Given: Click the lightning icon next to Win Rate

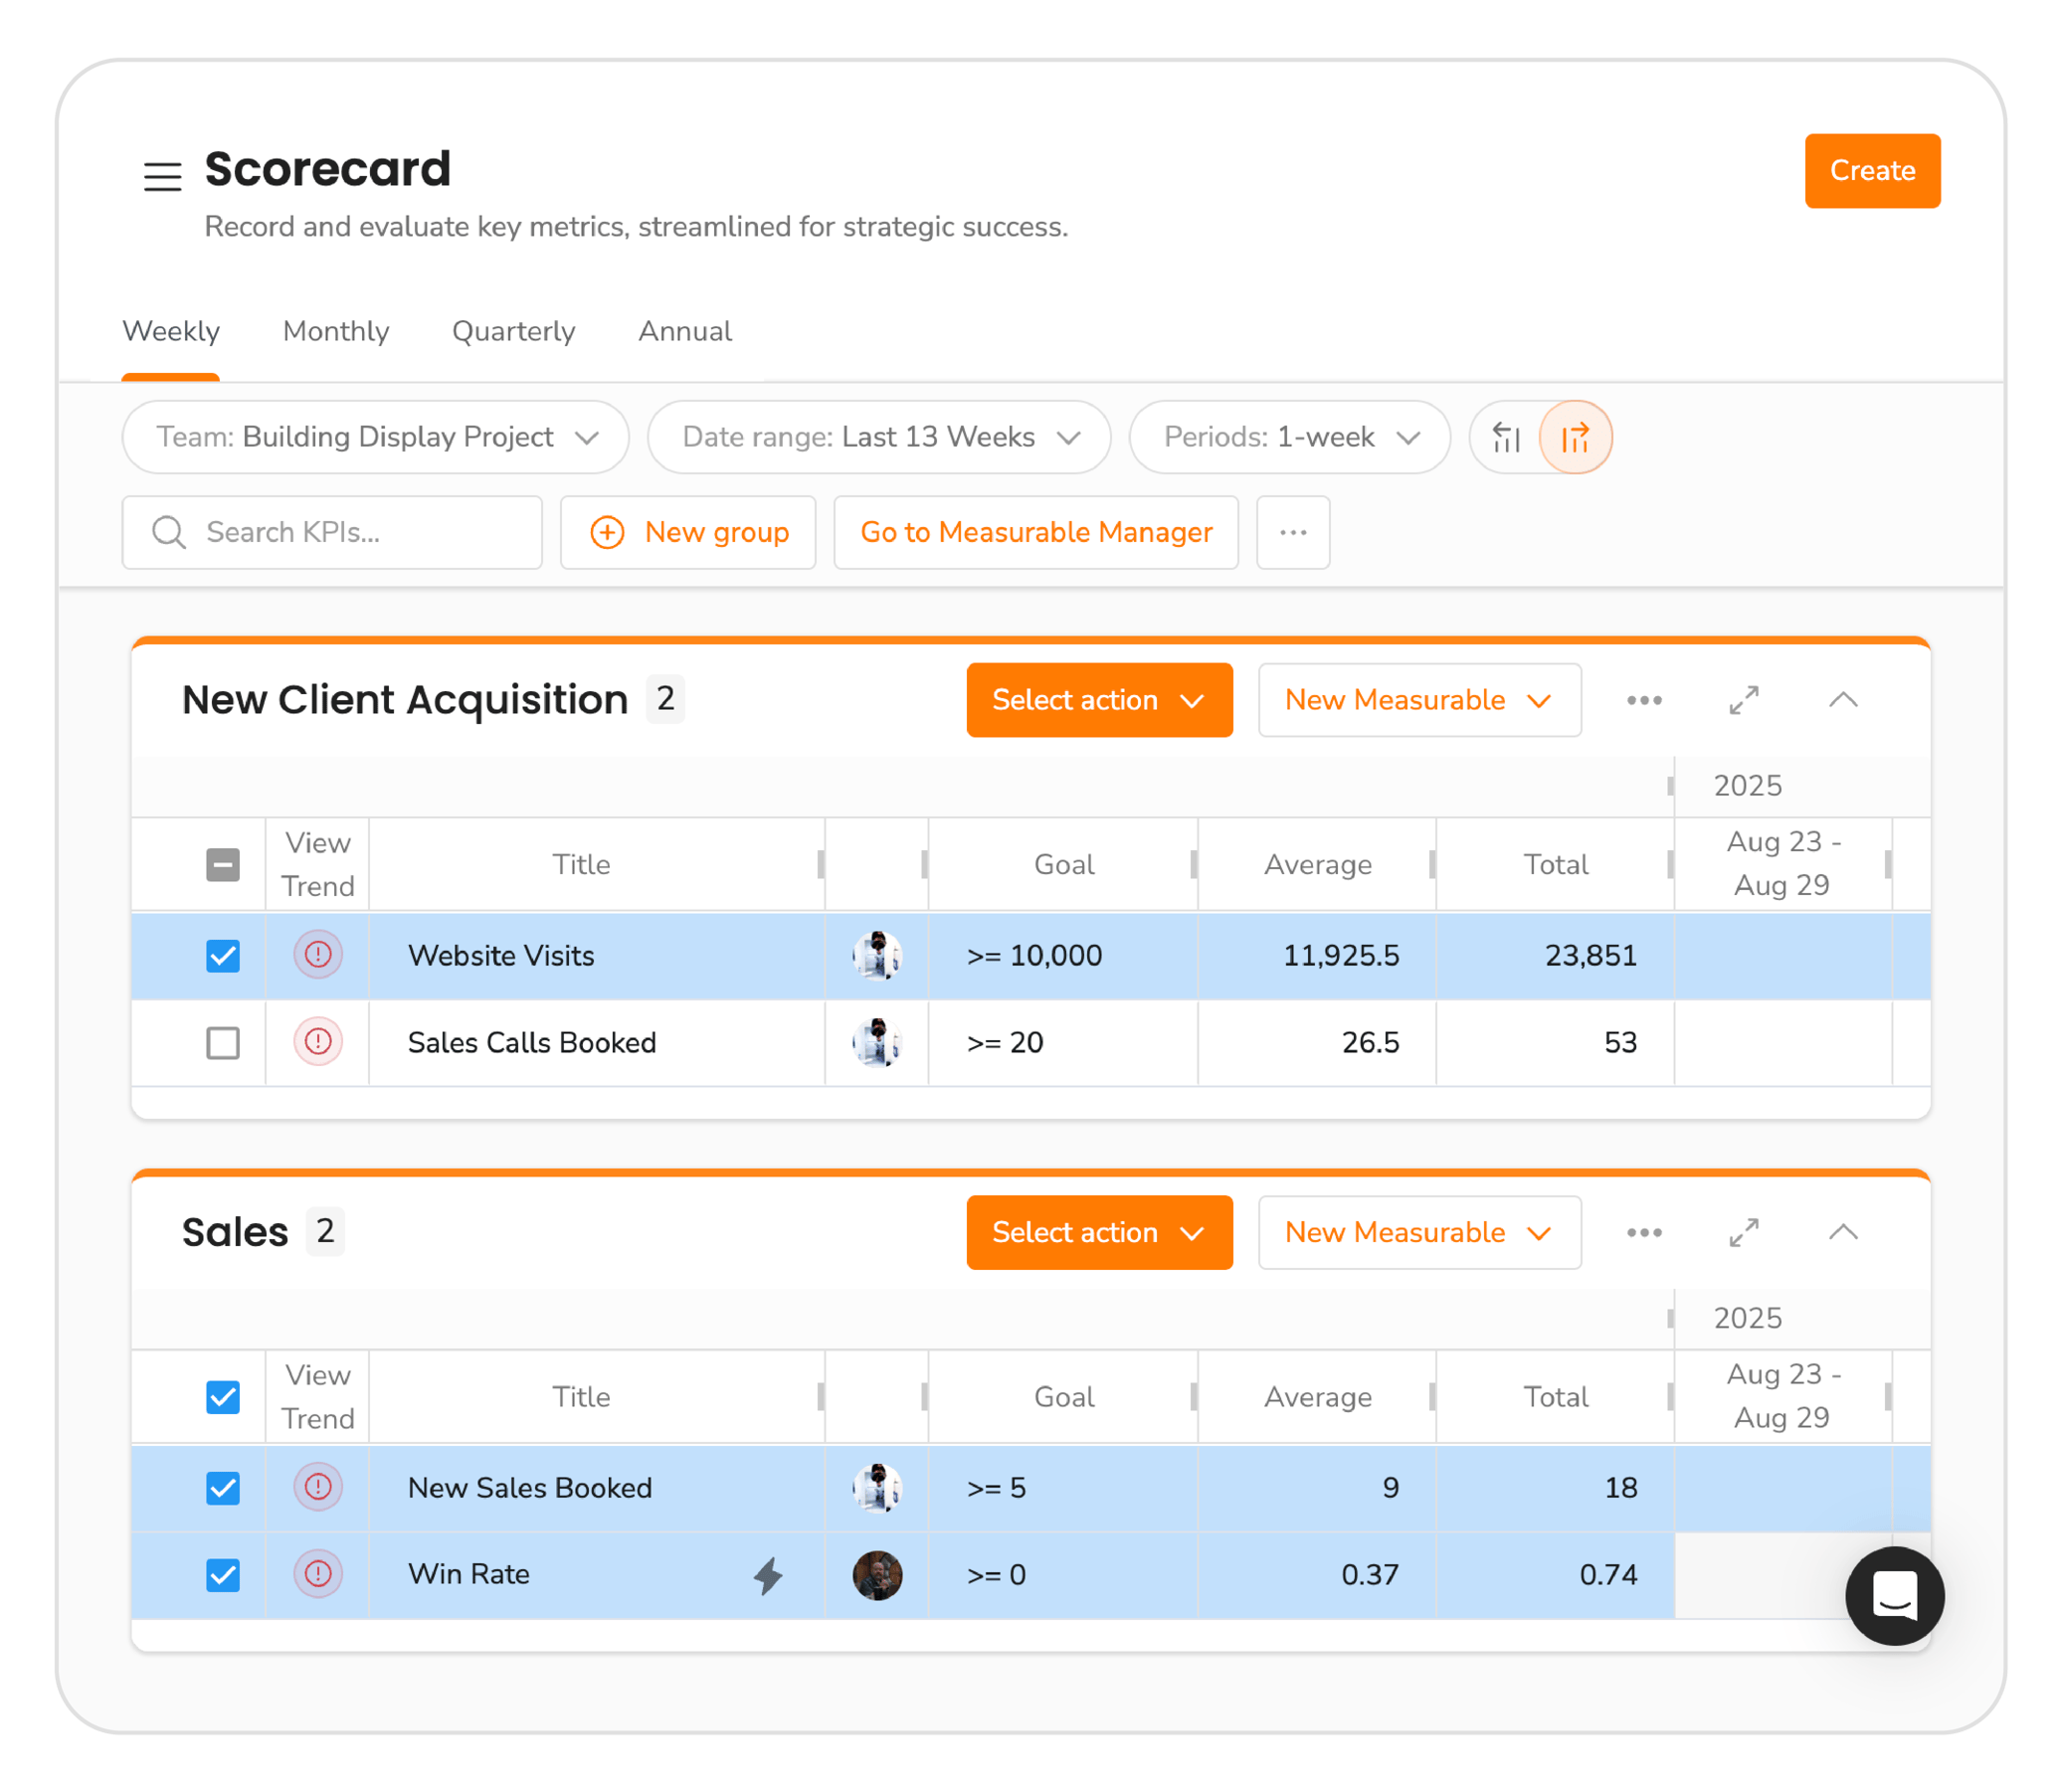Looking at the screenshot, I should (768, 1574).
